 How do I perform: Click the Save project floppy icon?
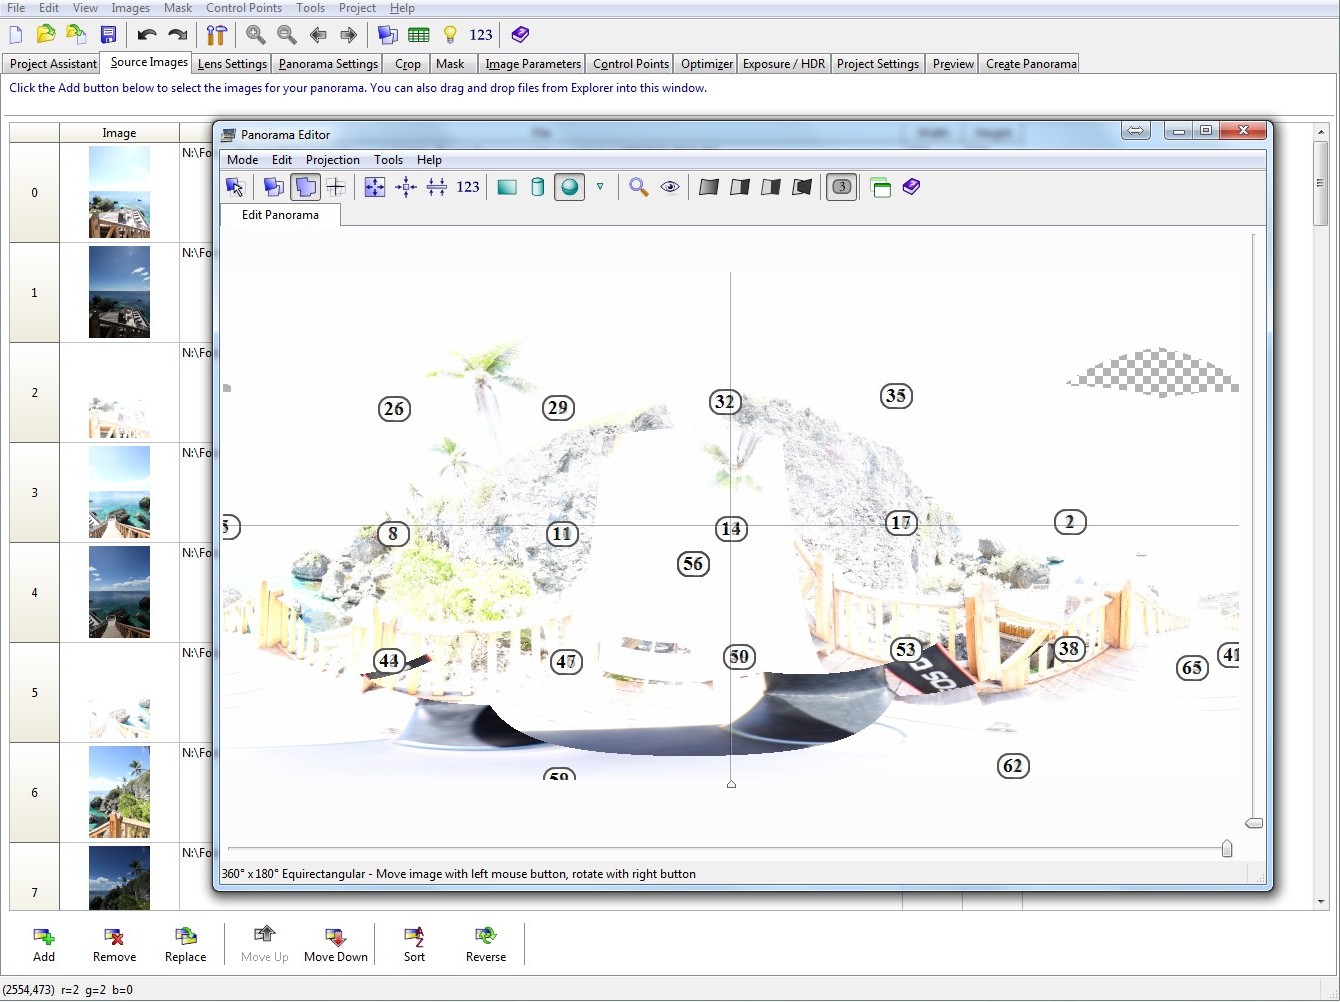coord(108,35)
